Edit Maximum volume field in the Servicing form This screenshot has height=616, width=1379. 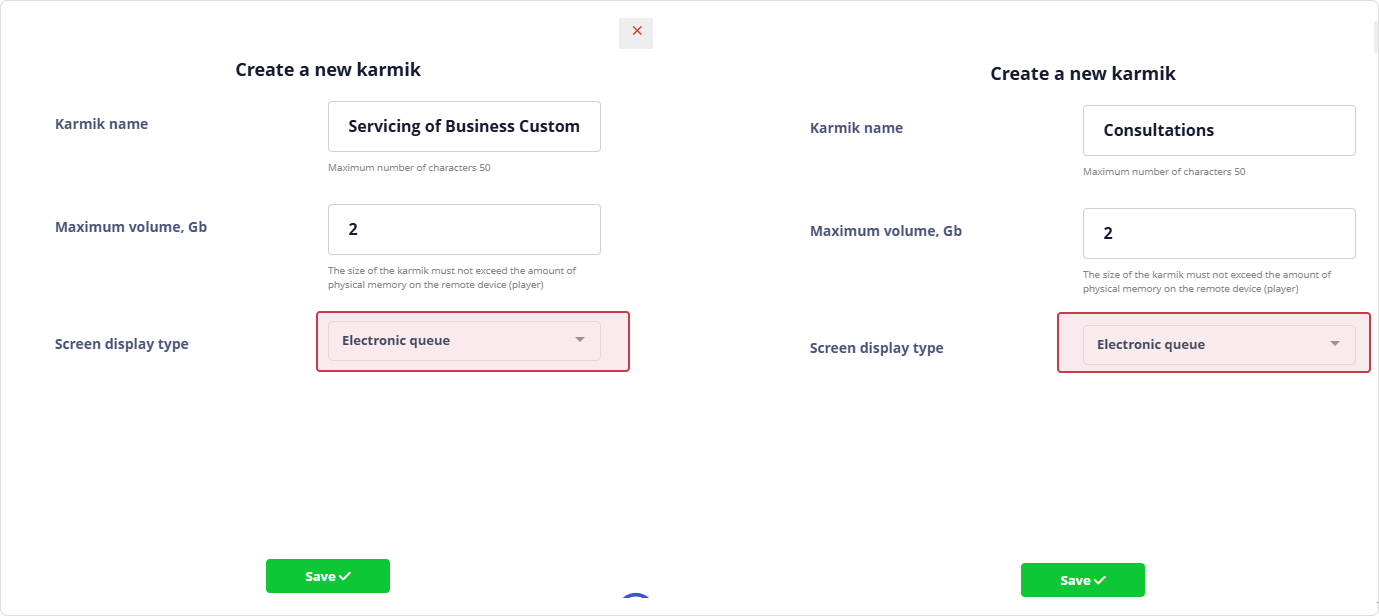tap(464, 229)
